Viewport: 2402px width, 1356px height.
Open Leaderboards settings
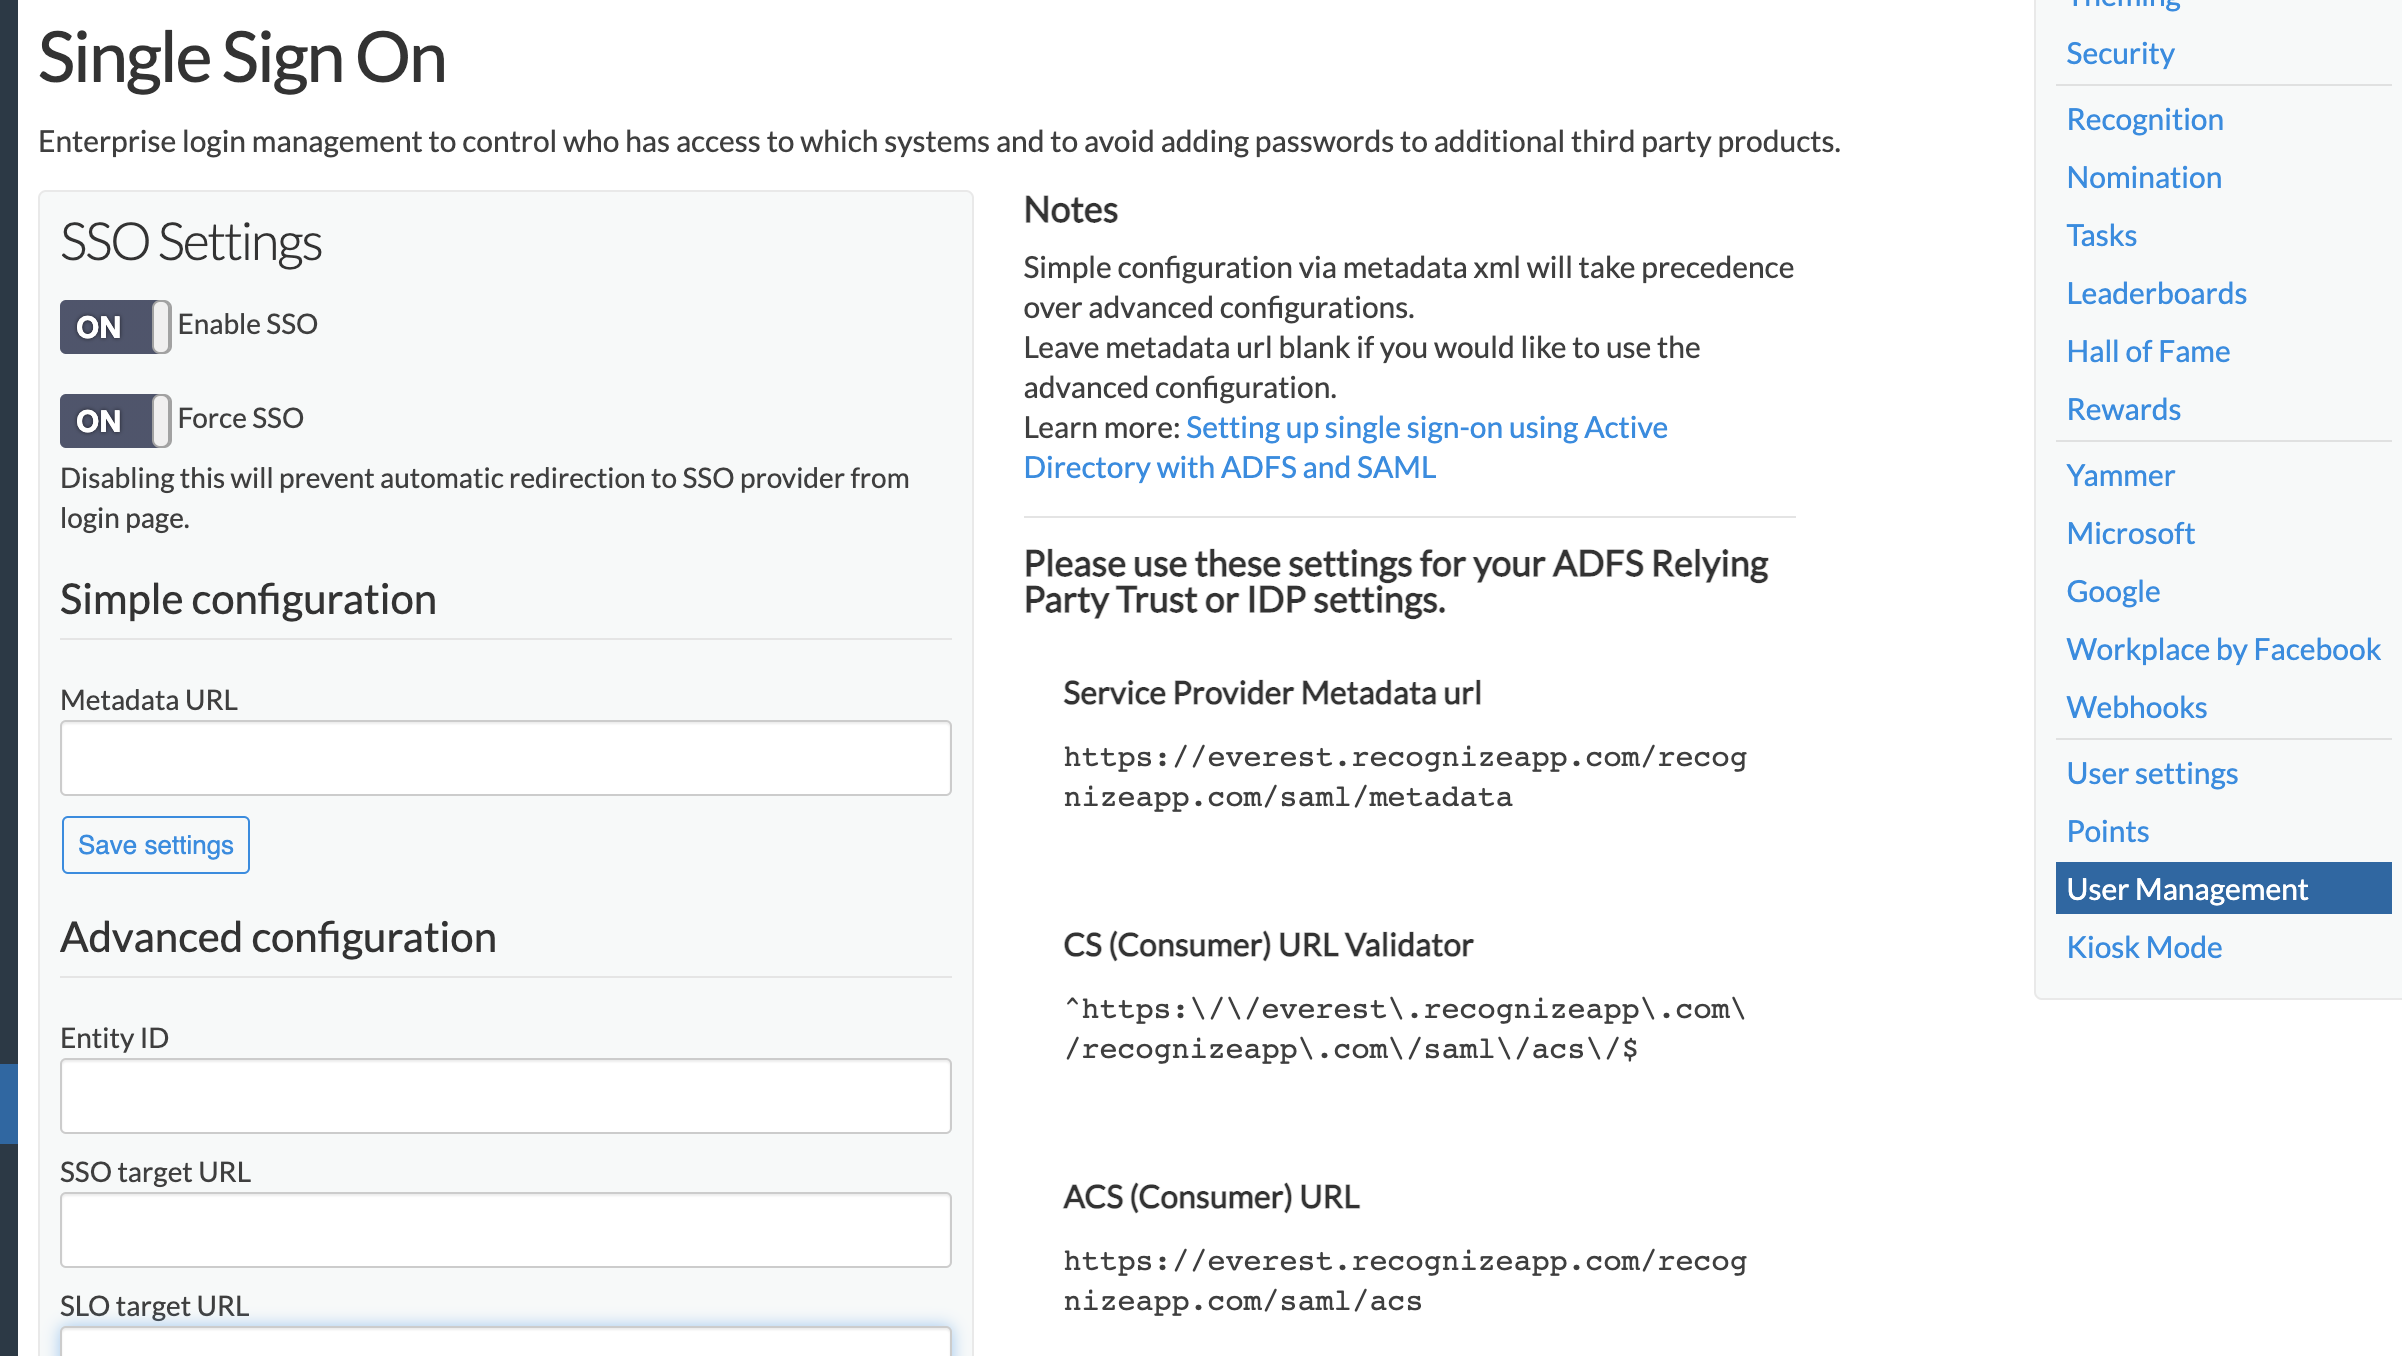(x=2156, y=293)
